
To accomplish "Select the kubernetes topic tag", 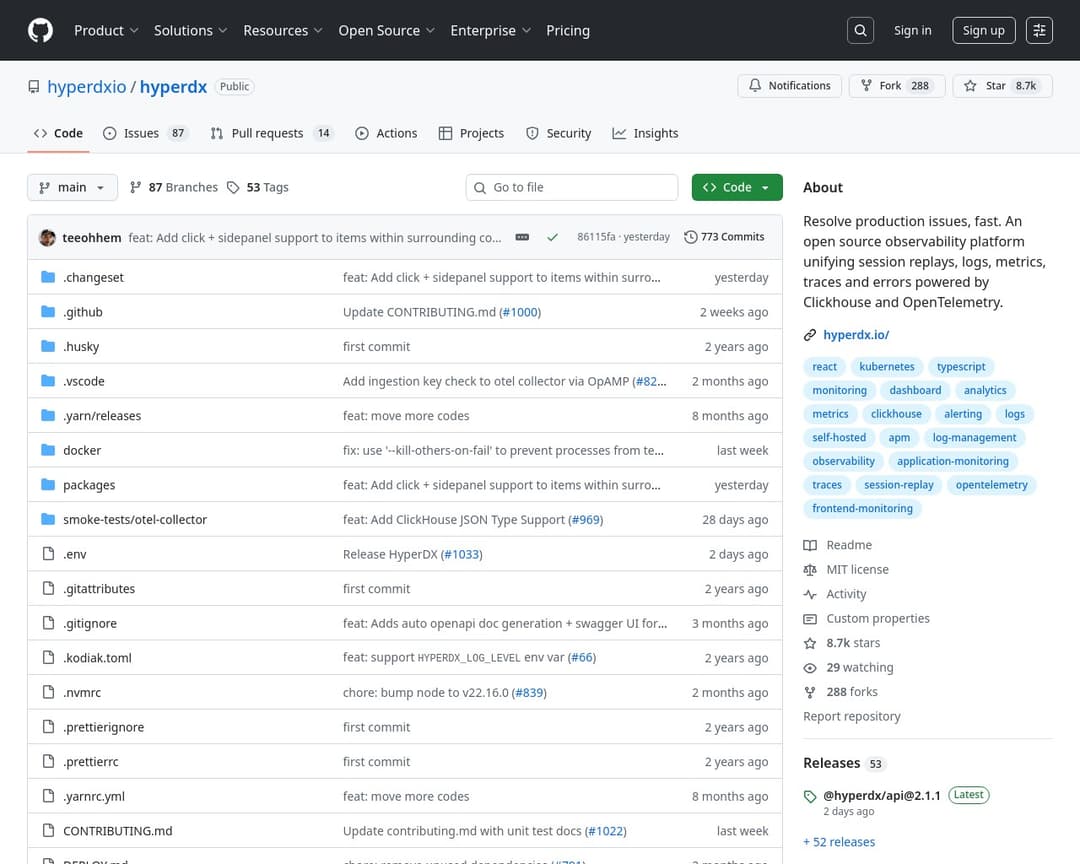I will pos(887,367).
